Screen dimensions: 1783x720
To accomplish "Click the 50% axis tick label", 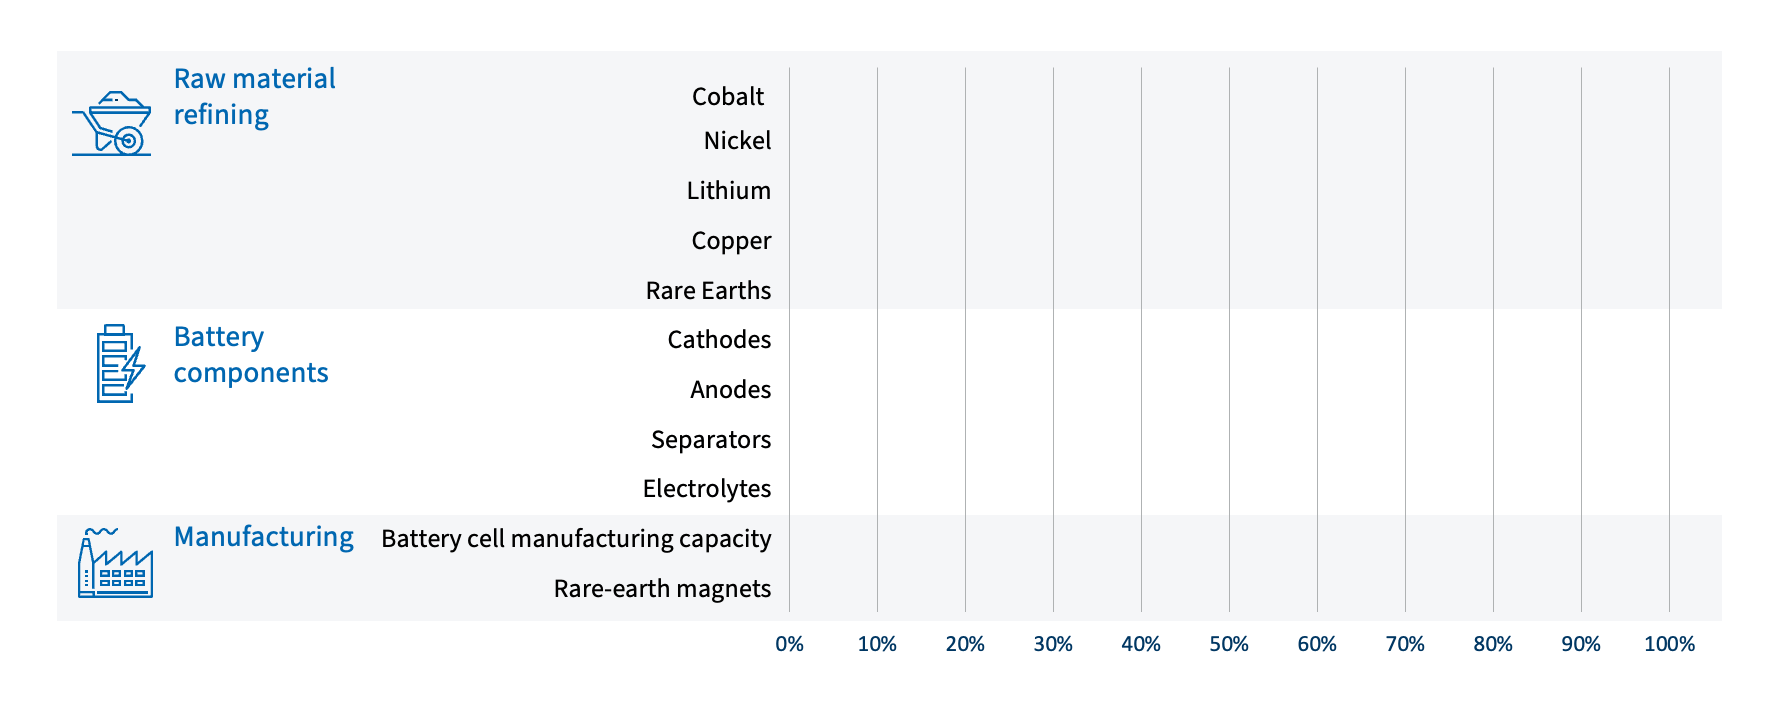I will tap(1229, 645).
